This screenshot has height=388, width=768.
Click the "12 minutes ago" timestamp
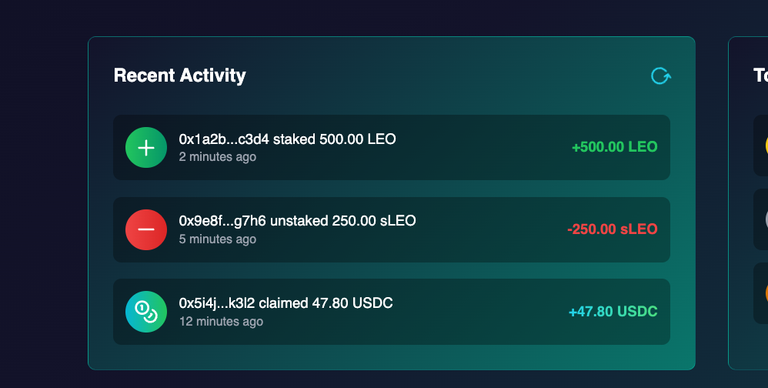pyautogui.click(x=221, y=321)
